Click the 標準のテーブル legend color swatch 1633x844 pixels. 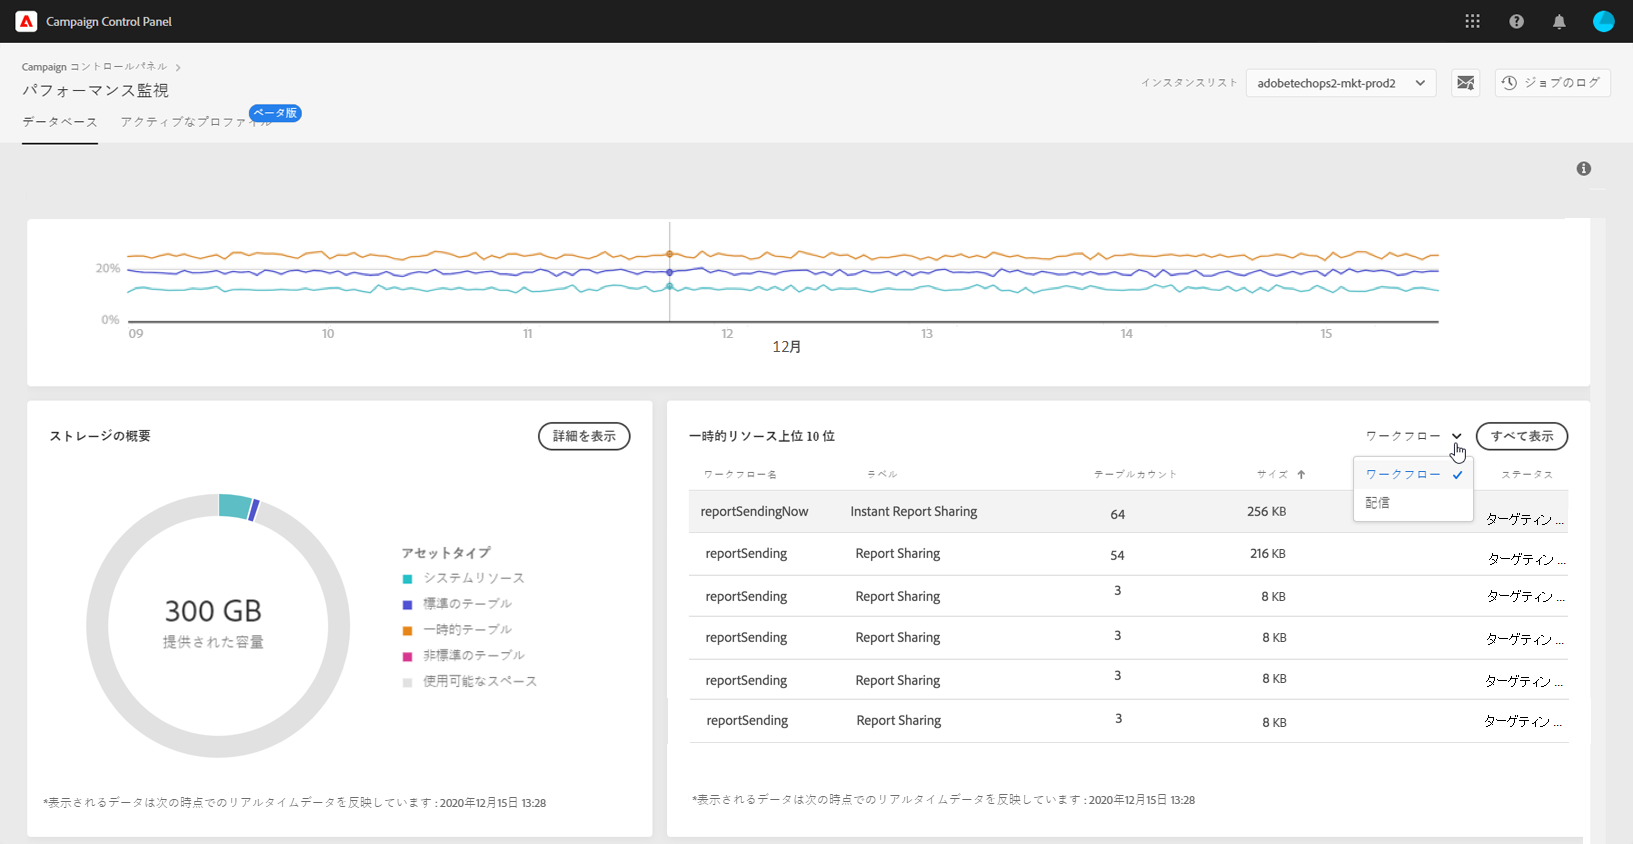pyautogui.click(x=407, y=605)
